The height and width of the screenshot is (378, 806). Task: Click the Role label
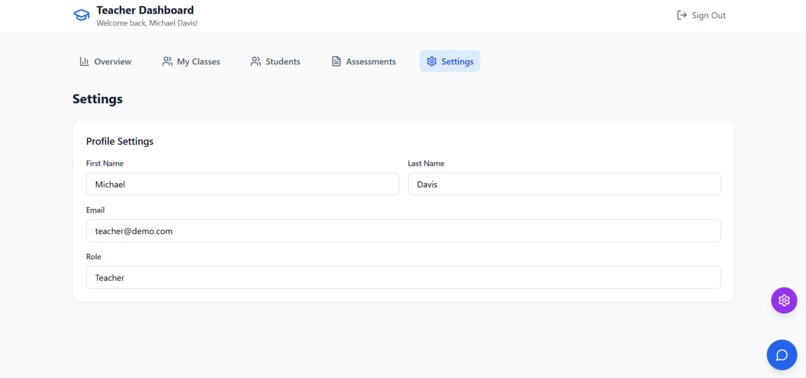[94, 257]
